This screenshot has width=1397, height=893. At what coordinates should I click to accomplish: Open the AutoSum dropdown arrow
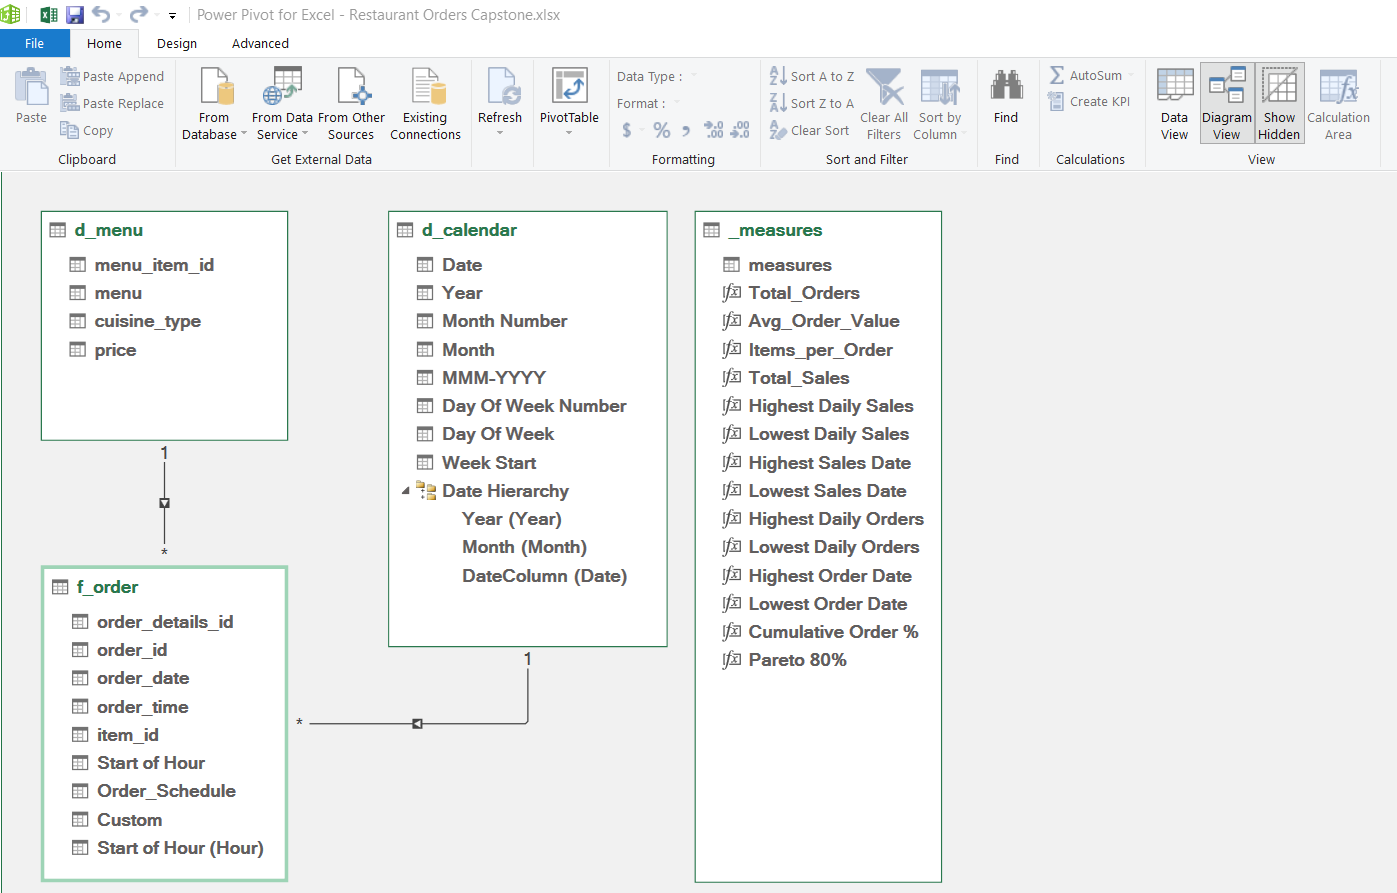(1131, 75)
